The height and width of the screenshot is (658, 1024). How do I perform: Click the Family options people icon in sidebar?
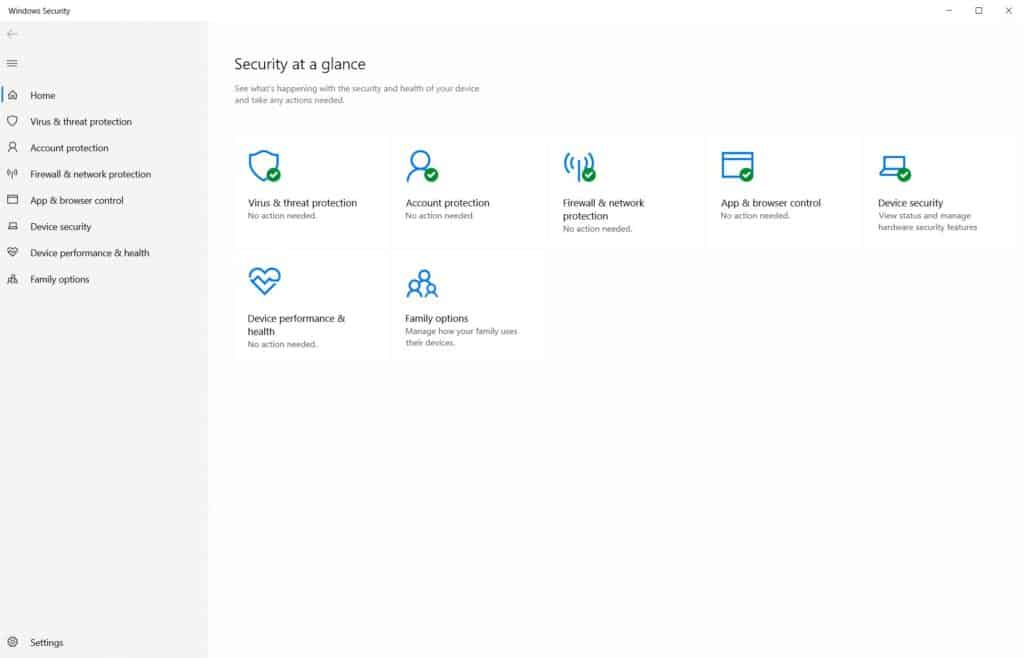[12, 279]
